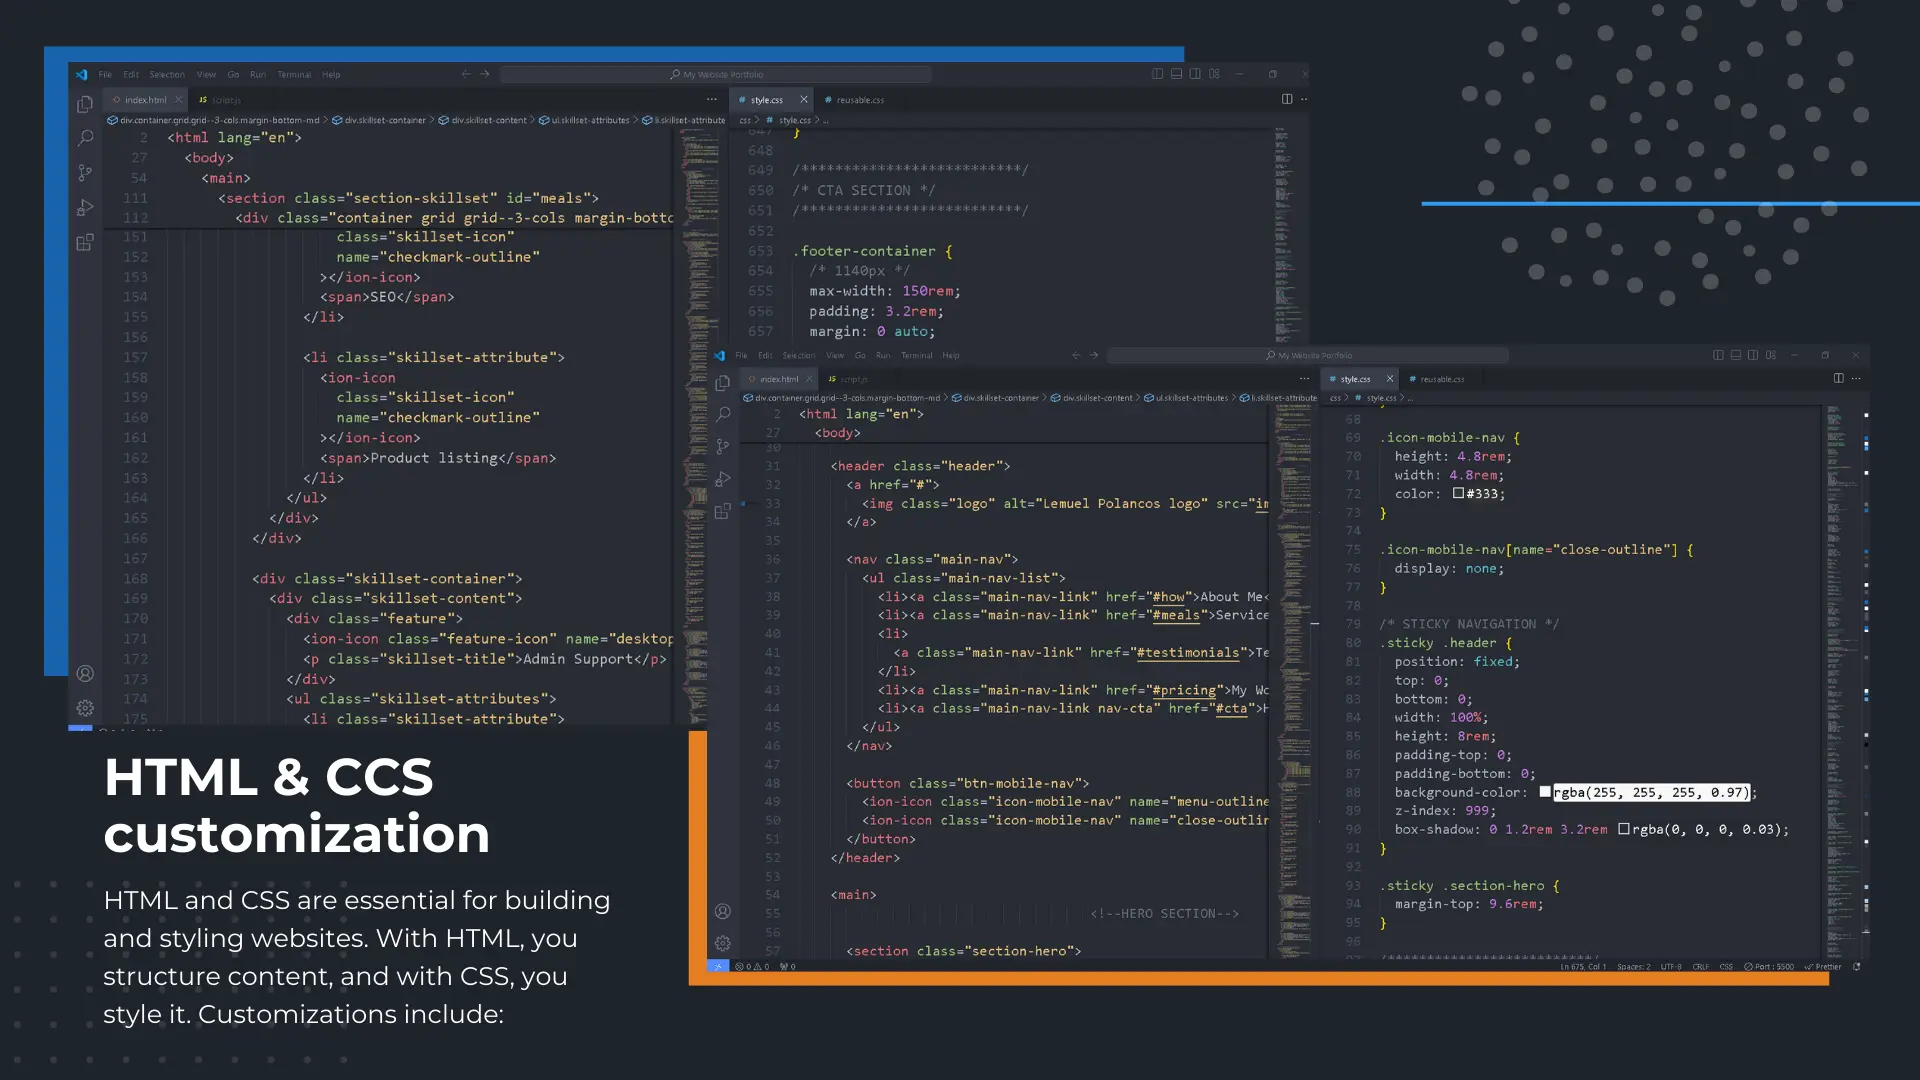Open the File menu in the back window
Viewport: 1920px width, 1080px height.
tap(105, 74)
